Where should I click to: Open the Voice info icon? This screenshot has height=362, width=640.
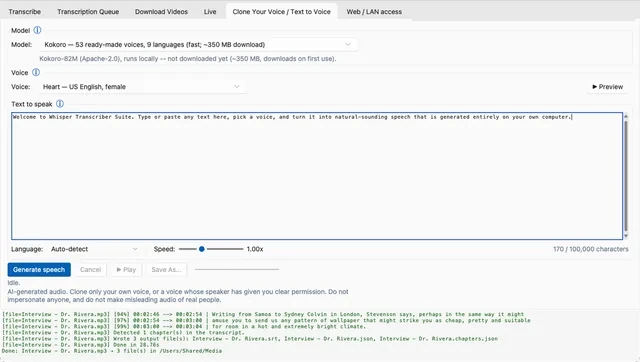[36, 73]
